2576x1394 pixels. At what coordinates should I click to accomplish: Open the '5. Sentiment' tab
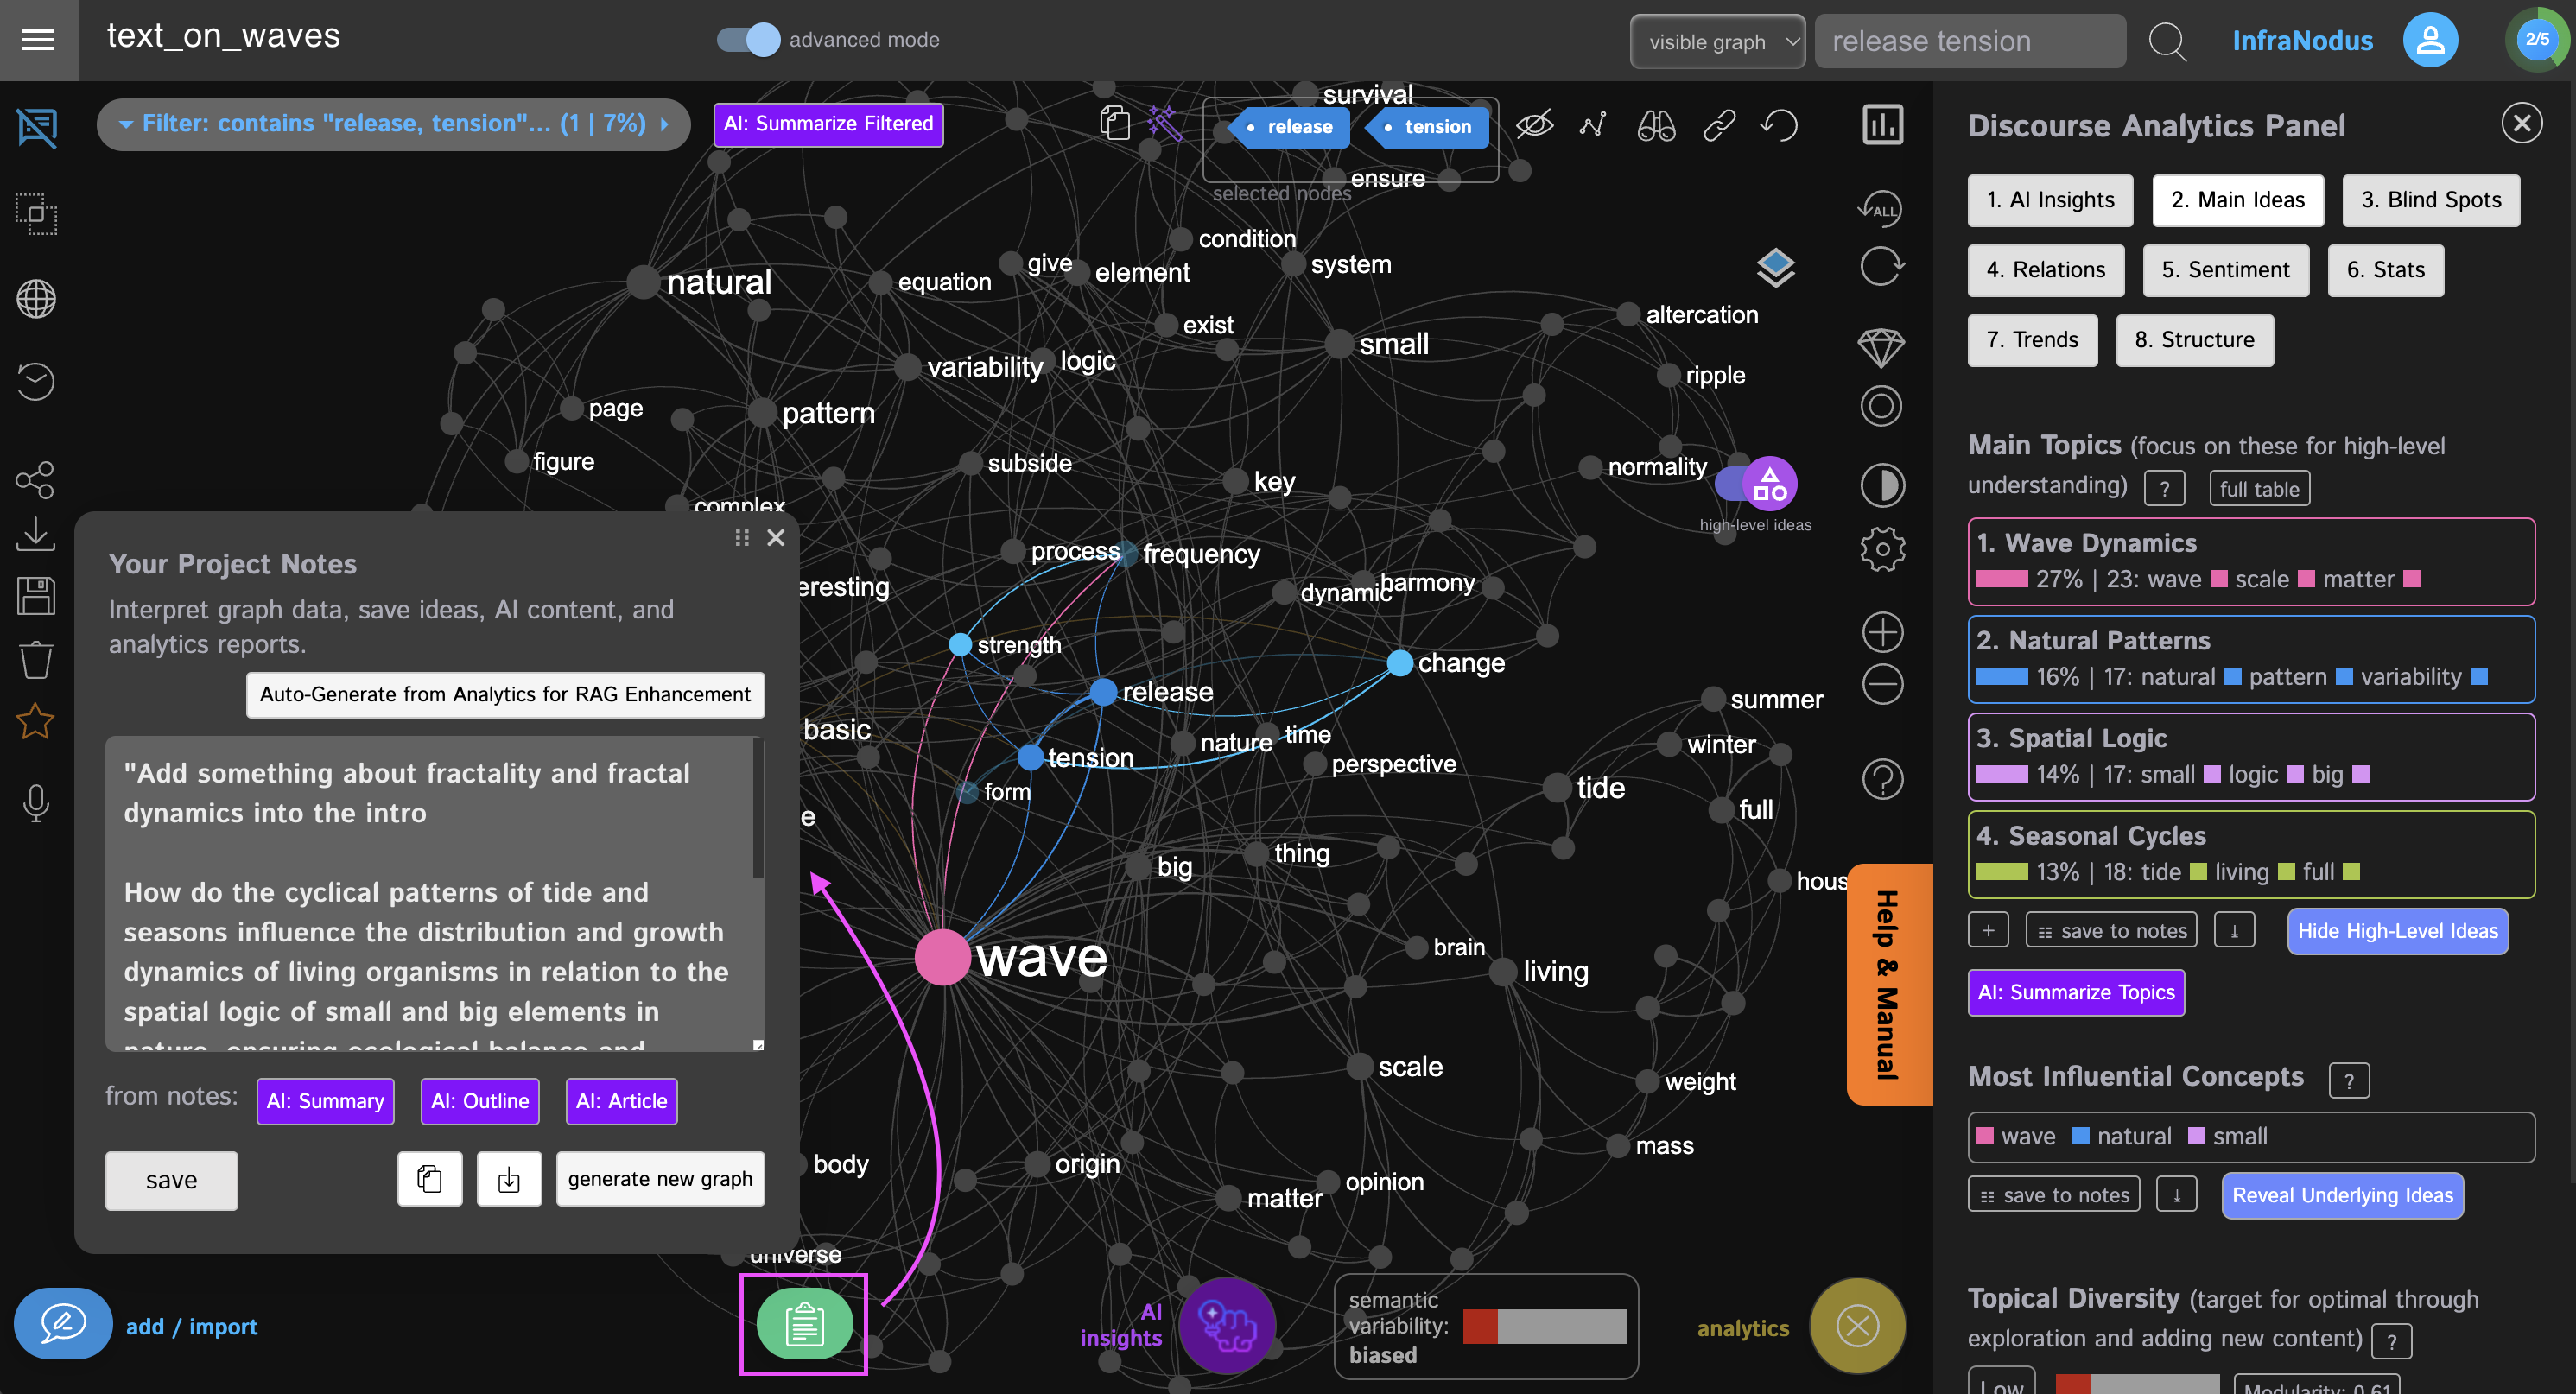point(2225,270)
